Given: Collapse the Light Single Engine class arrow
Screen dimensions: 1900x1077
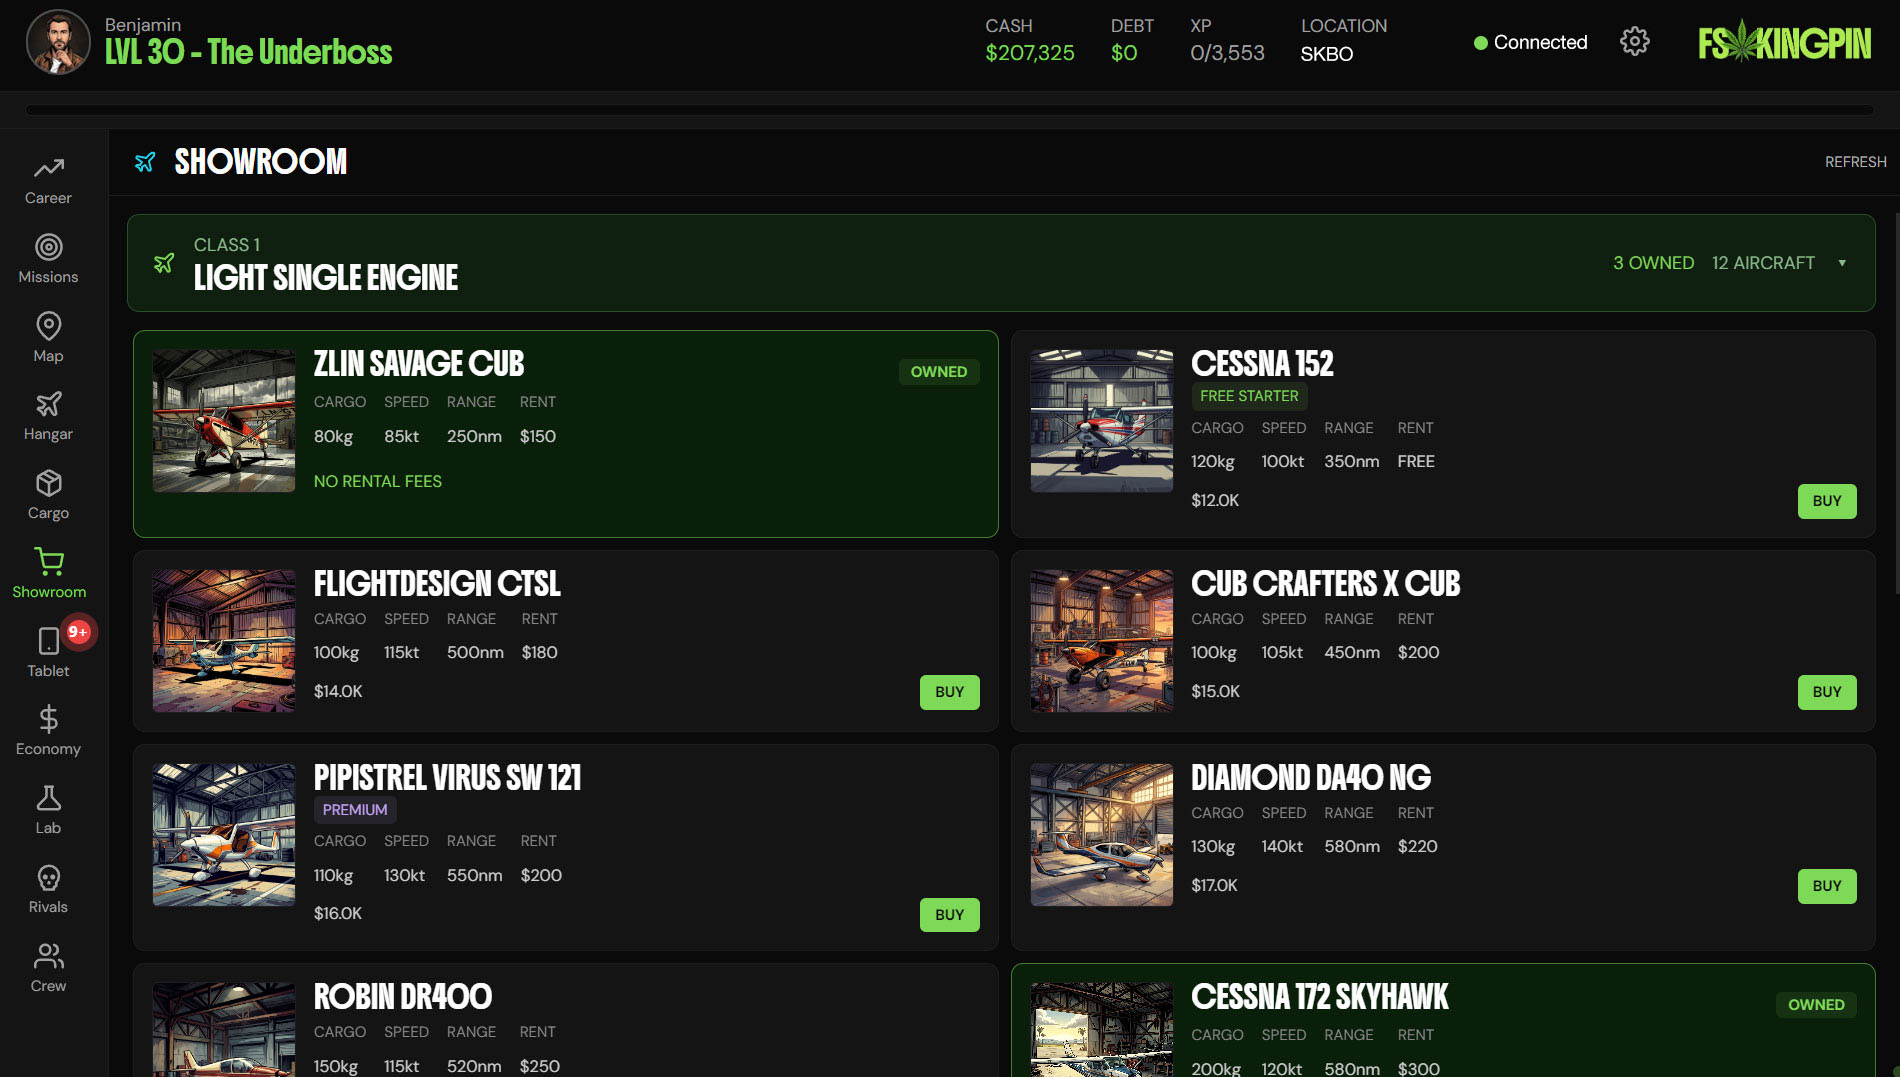Looking at the screenshot, I should tap(1842, 263).
